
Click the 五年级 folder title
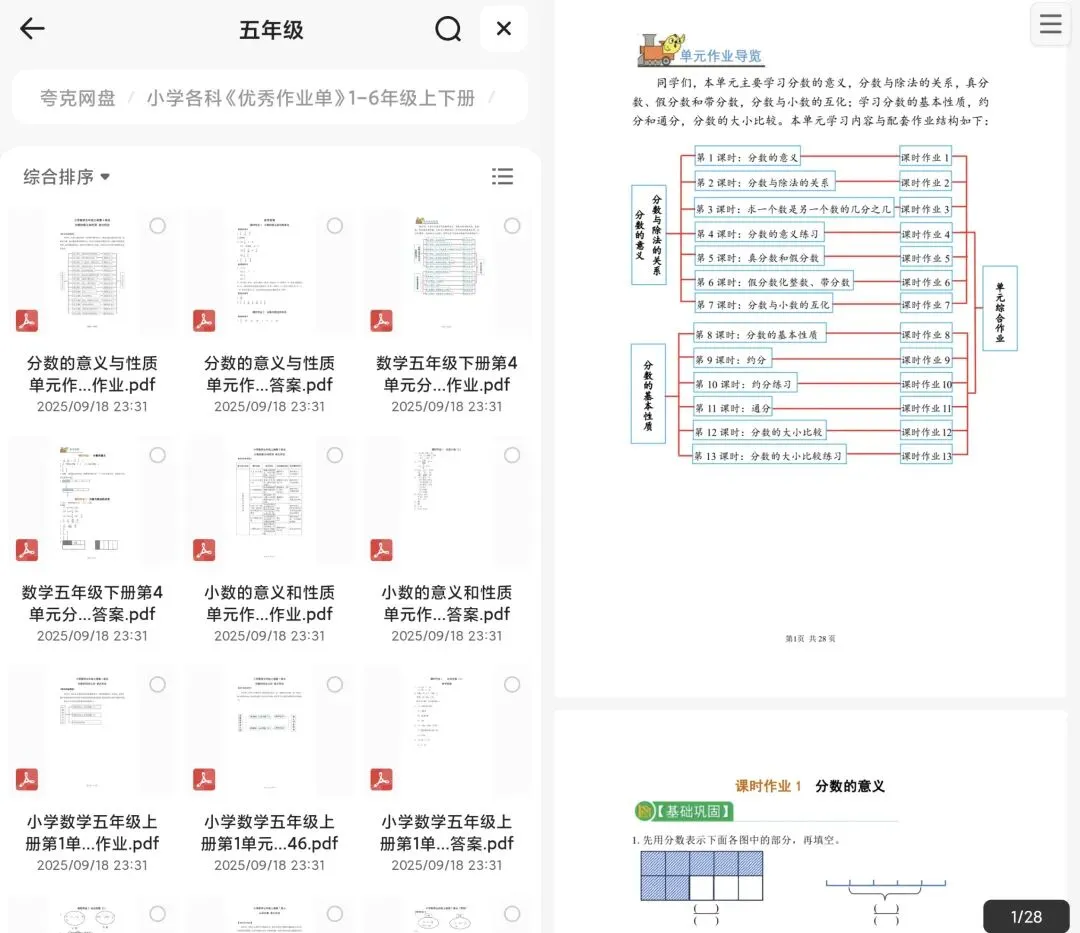pos(271,30)
